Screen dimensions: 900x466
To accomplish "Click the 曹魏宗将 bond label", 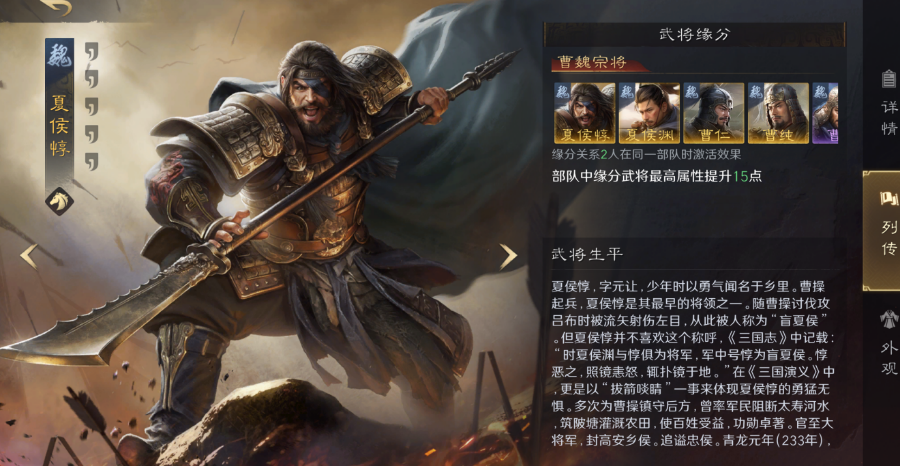I will click(592, 63).
